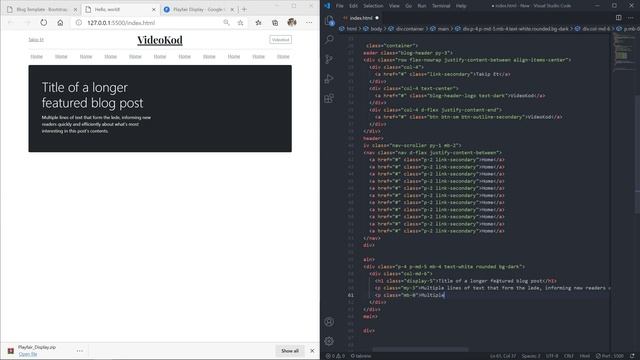The height and width of the screenshot is (360, 640).
Task: Select the index.html editor tab
Action: [361, 18]
